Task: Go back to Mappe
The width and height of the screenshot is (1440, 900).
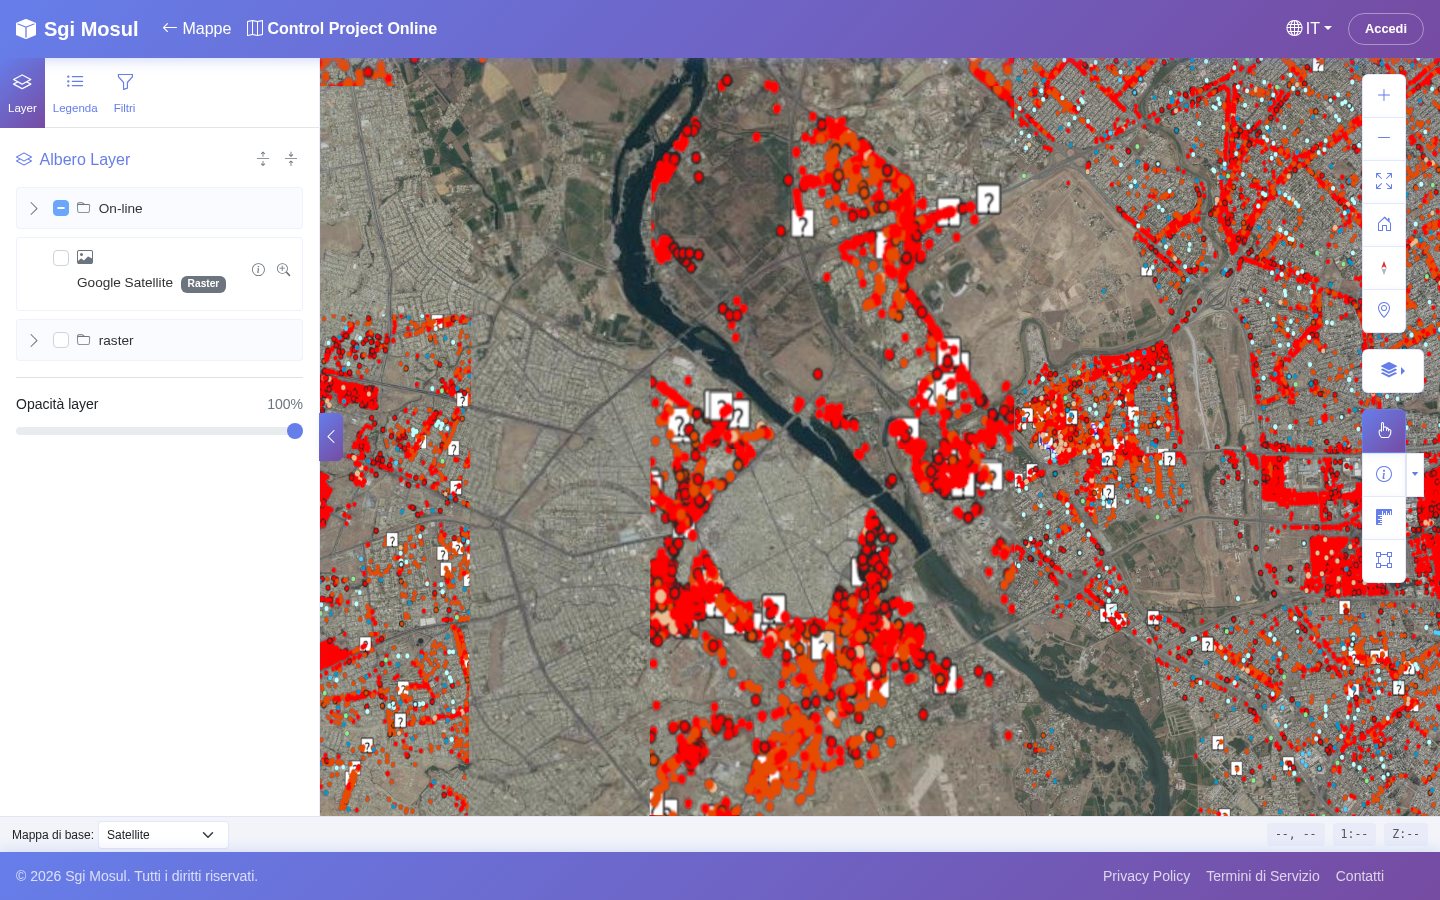Action: click(x=197, y=29)
